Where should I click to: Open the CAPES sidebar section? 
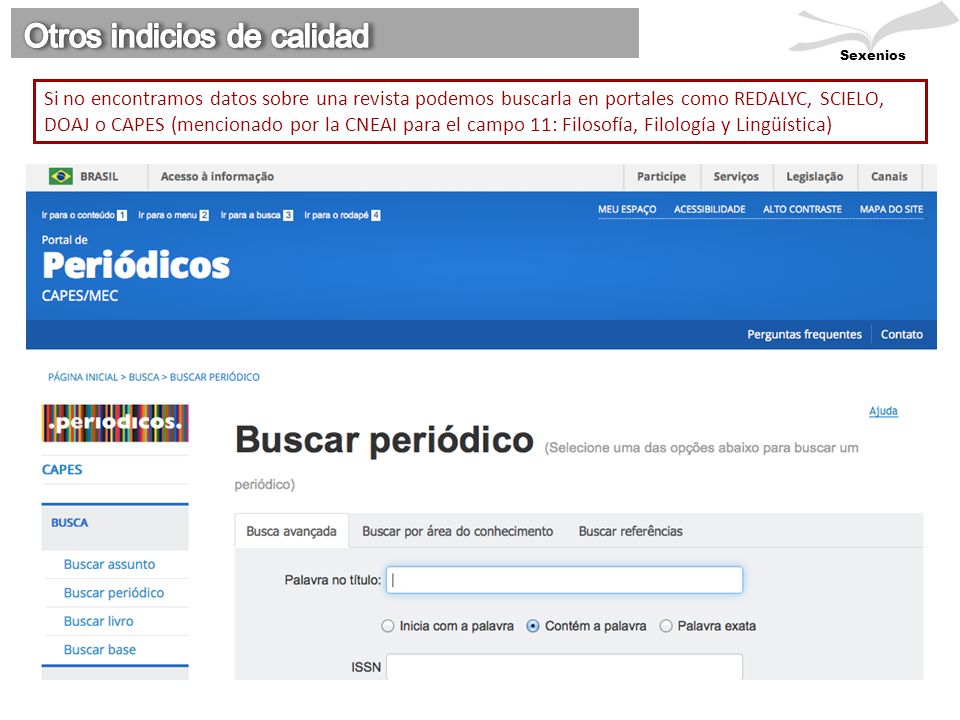[x=62, y=470]
